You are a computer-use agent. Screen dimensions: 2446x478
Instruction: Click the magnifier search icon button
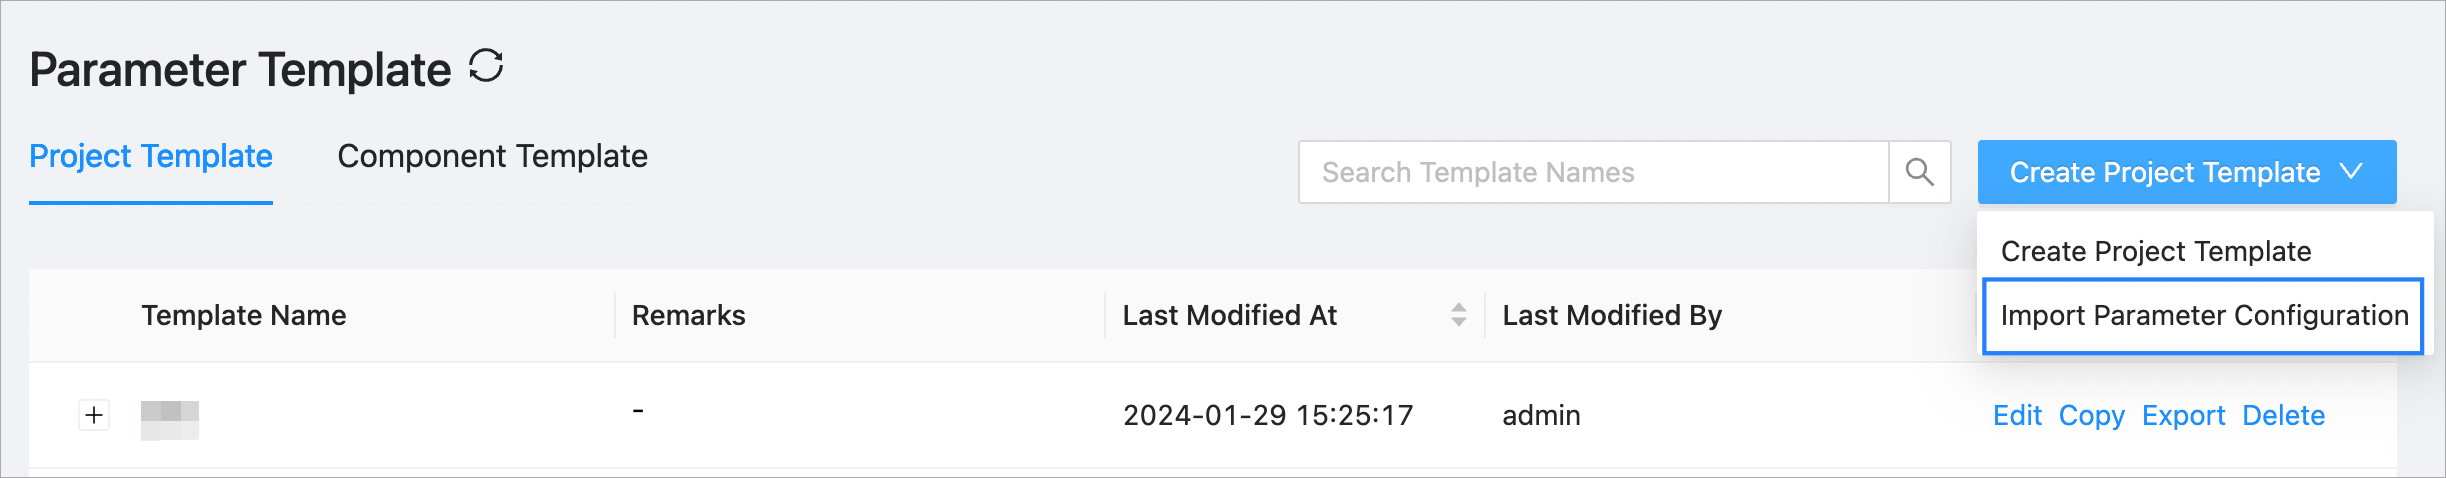point(1919,172)
